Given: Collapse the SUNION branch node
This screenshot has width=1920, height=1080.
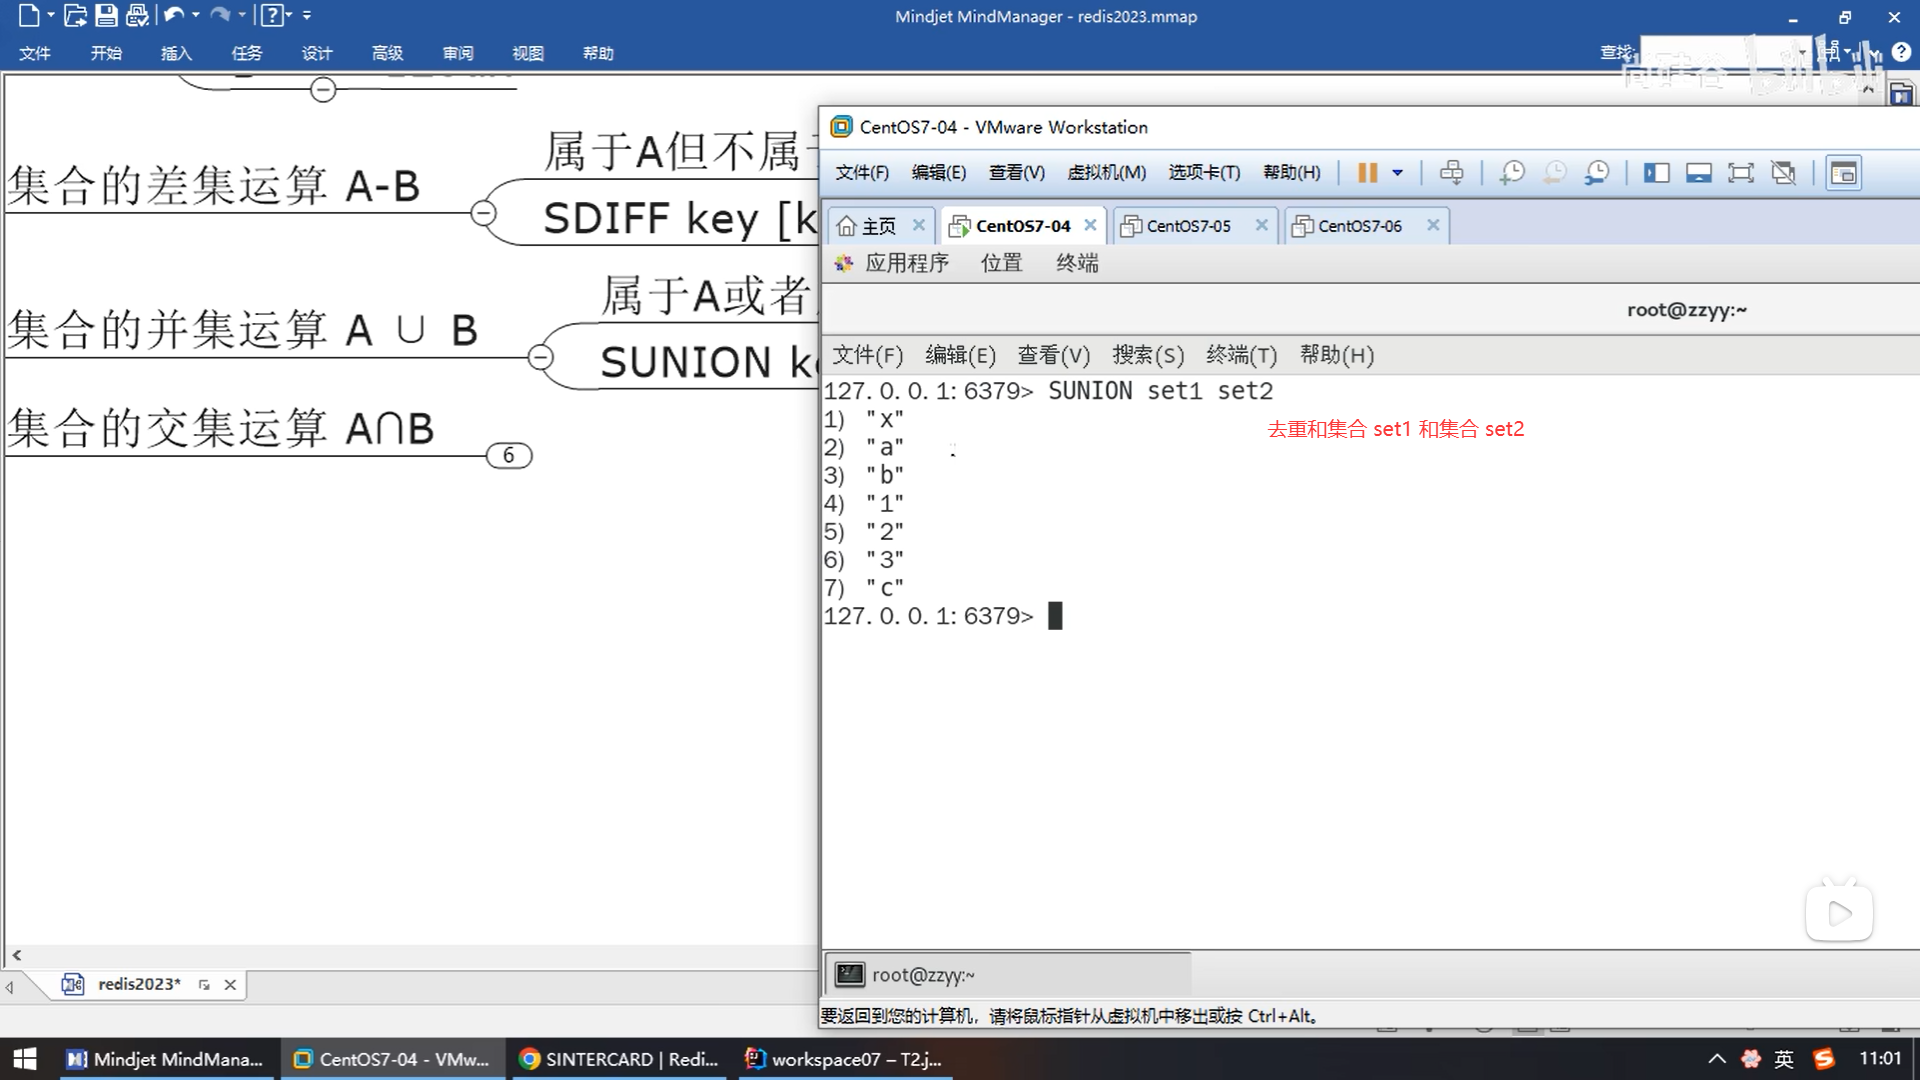Looking at the screenshot, I should click(540, 357).
